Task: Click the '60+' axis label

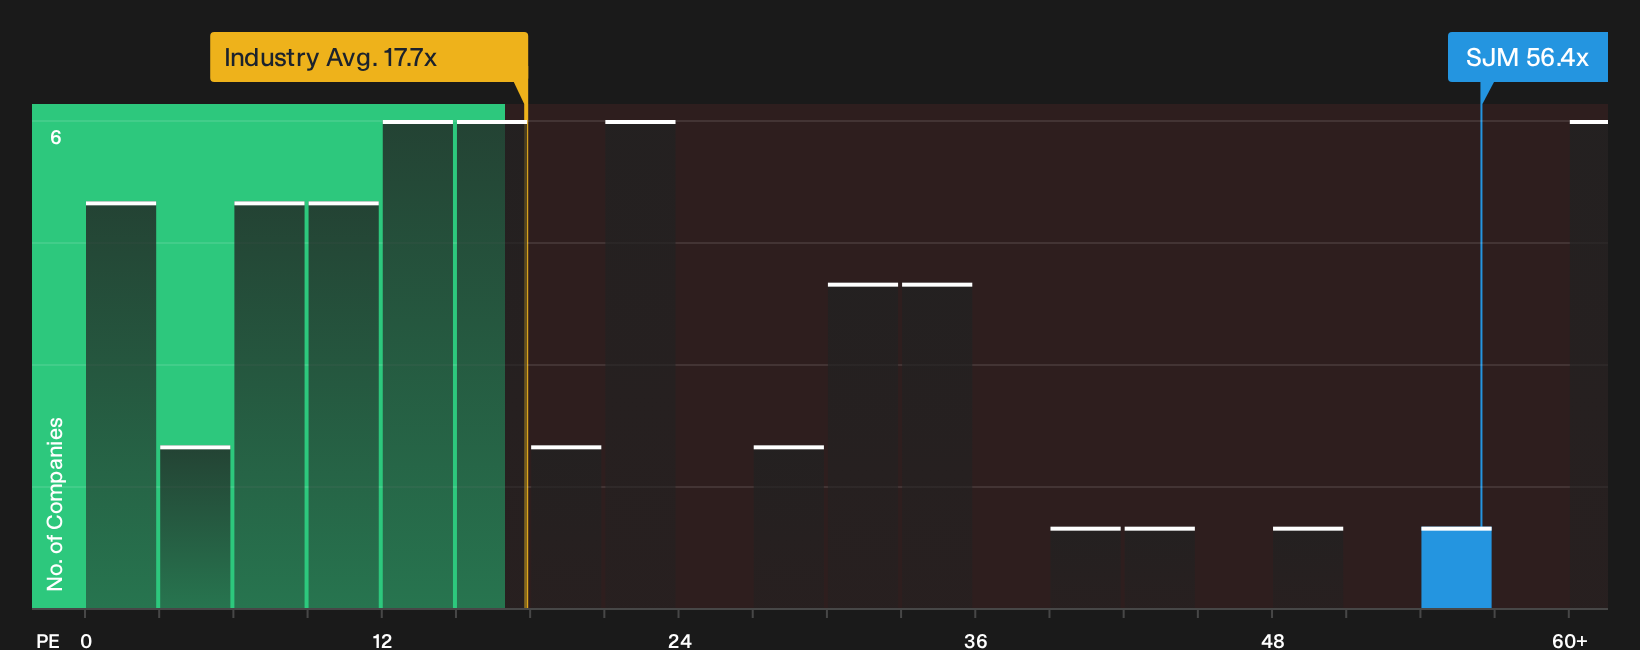Action: [x=1570, y=641]
